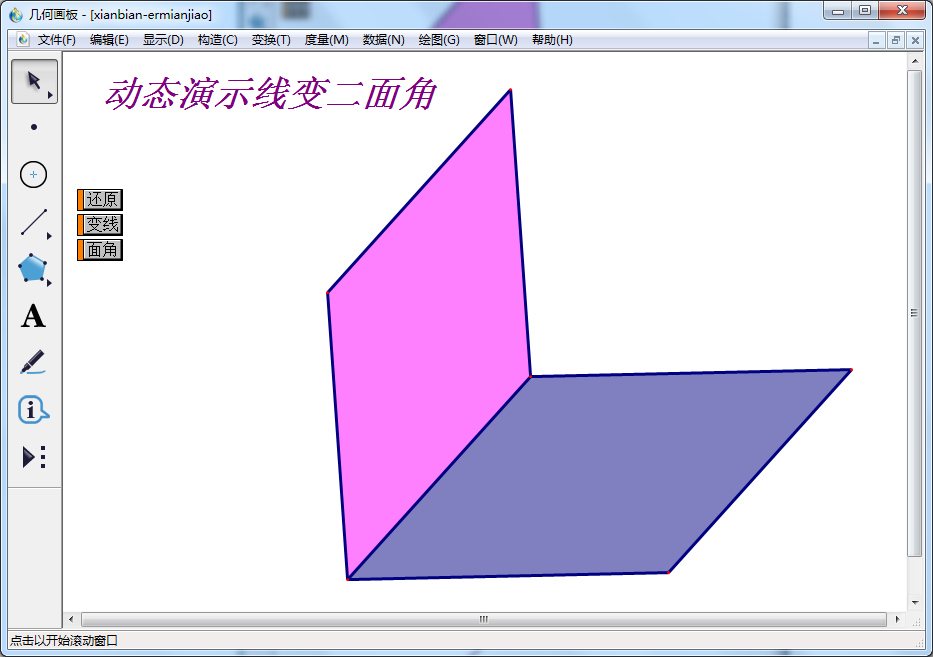Viewport: 933px width, 657px height.
Task: Open the Custom tools icon
Action: [34, 457]
